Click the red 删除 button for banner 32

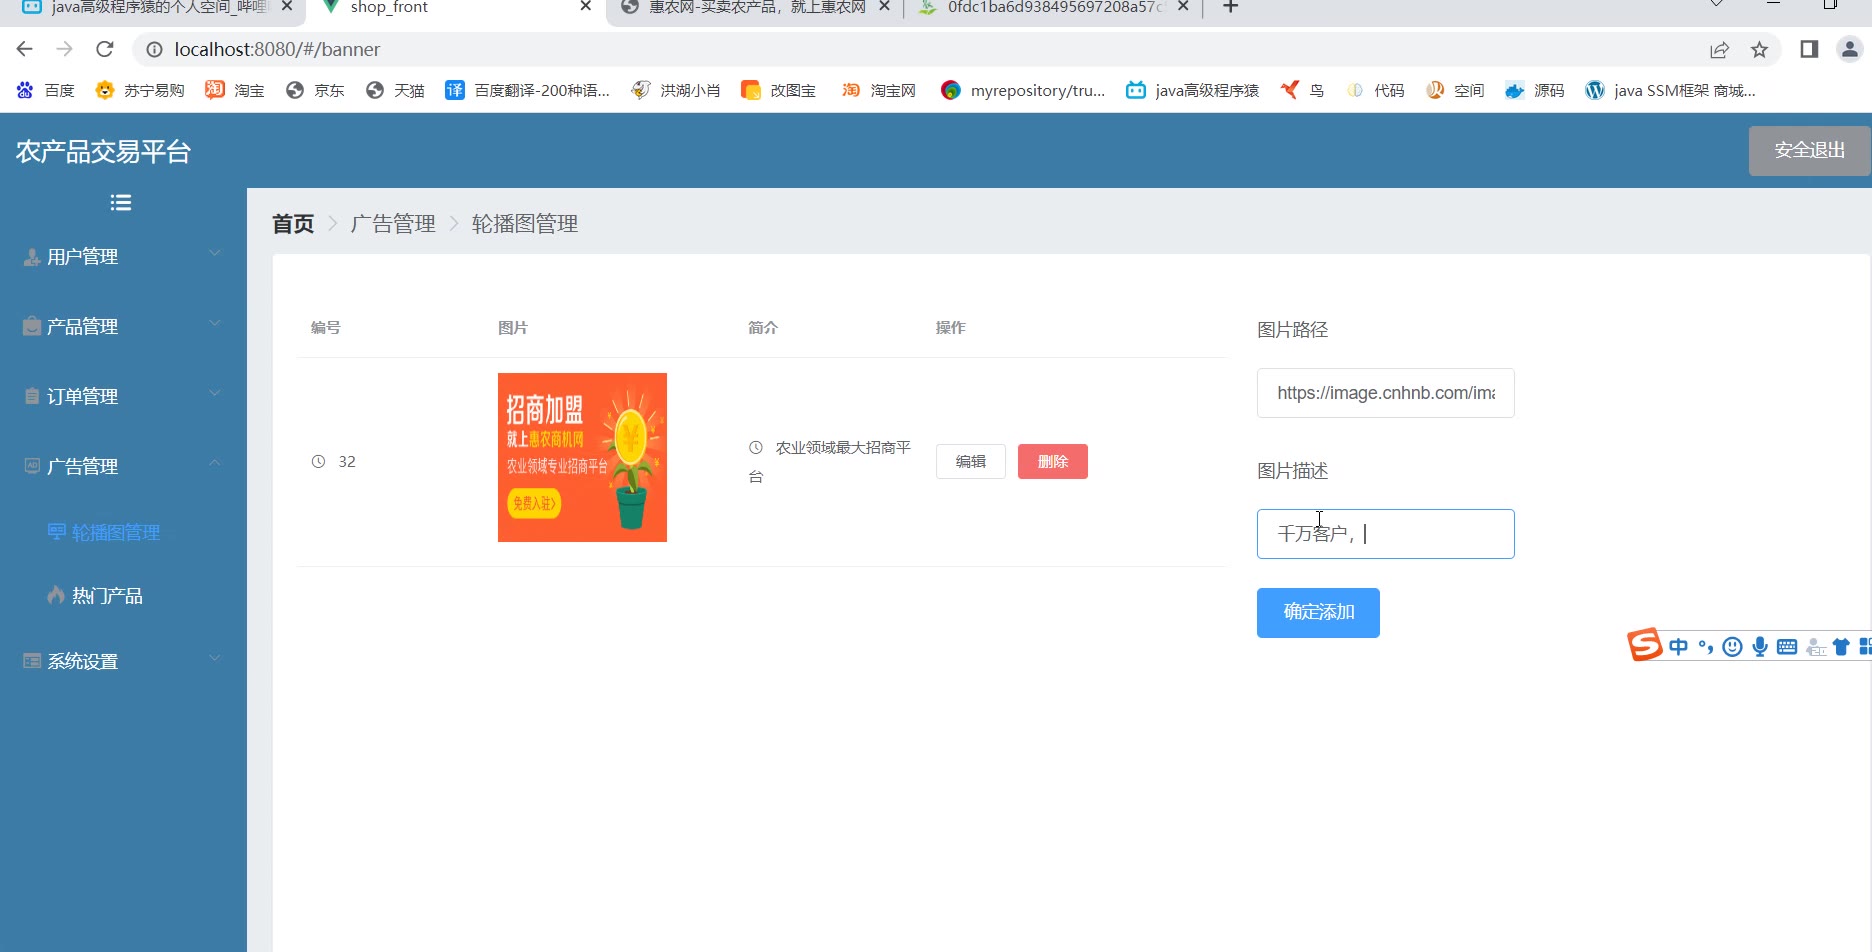click(x=1053, y=462)
